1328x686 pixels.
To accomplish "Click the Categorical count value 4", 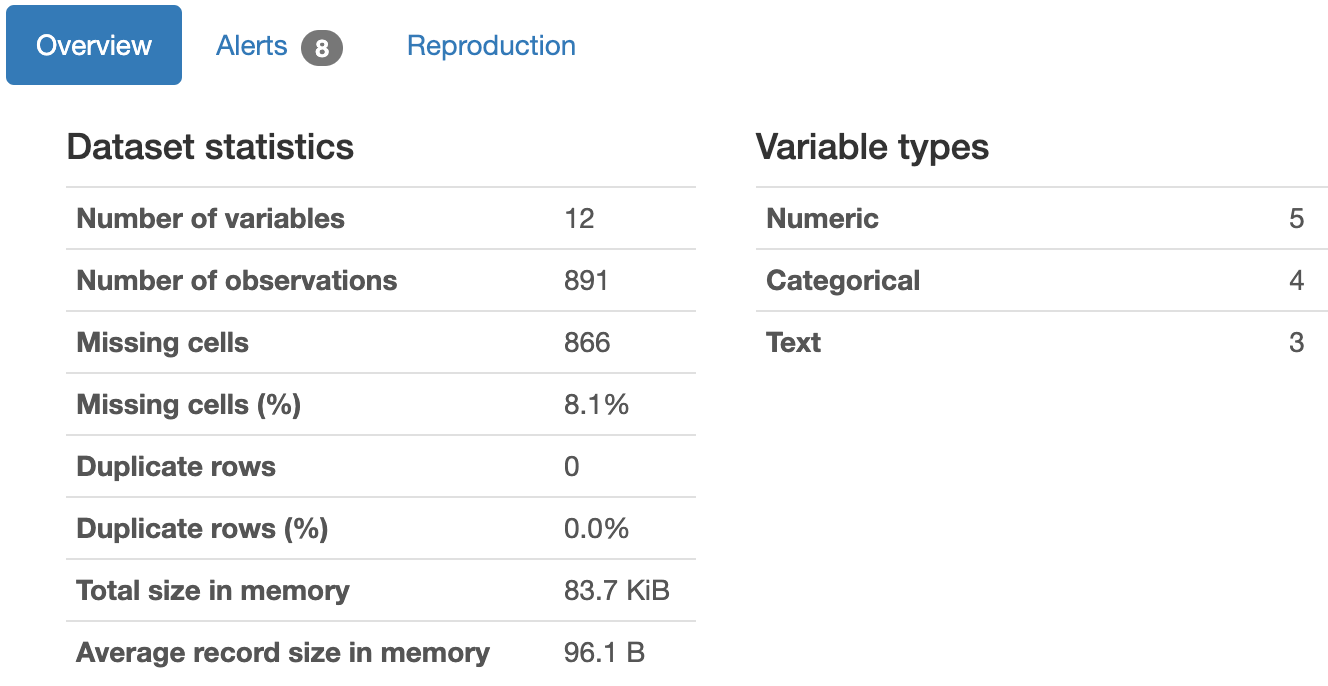I will pyautogui.click(x=1296, y=280).
